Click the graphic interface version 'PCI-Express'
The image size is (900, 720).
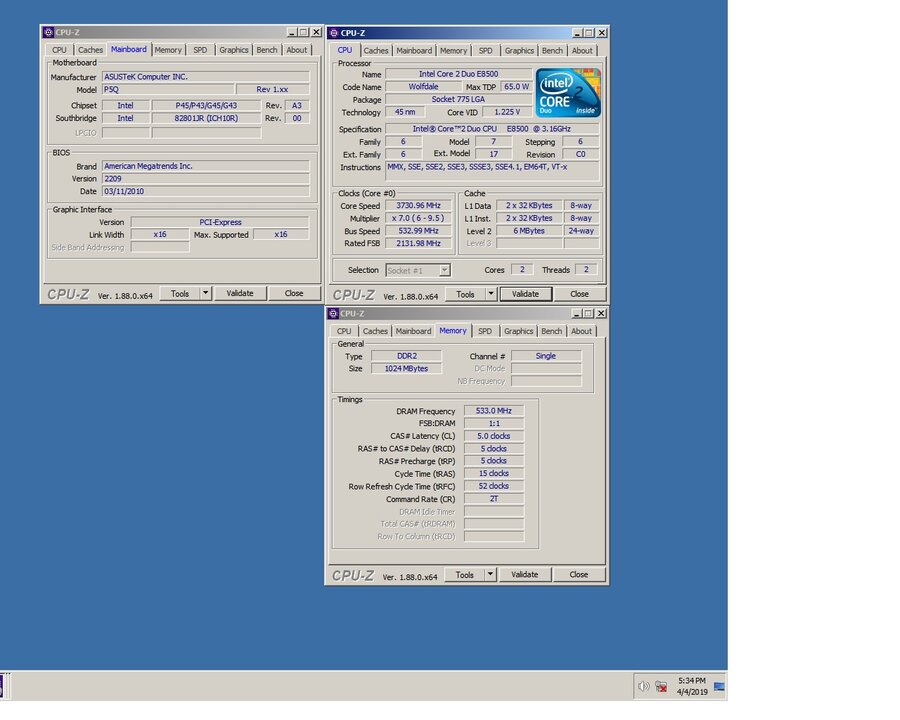(220, 222)
